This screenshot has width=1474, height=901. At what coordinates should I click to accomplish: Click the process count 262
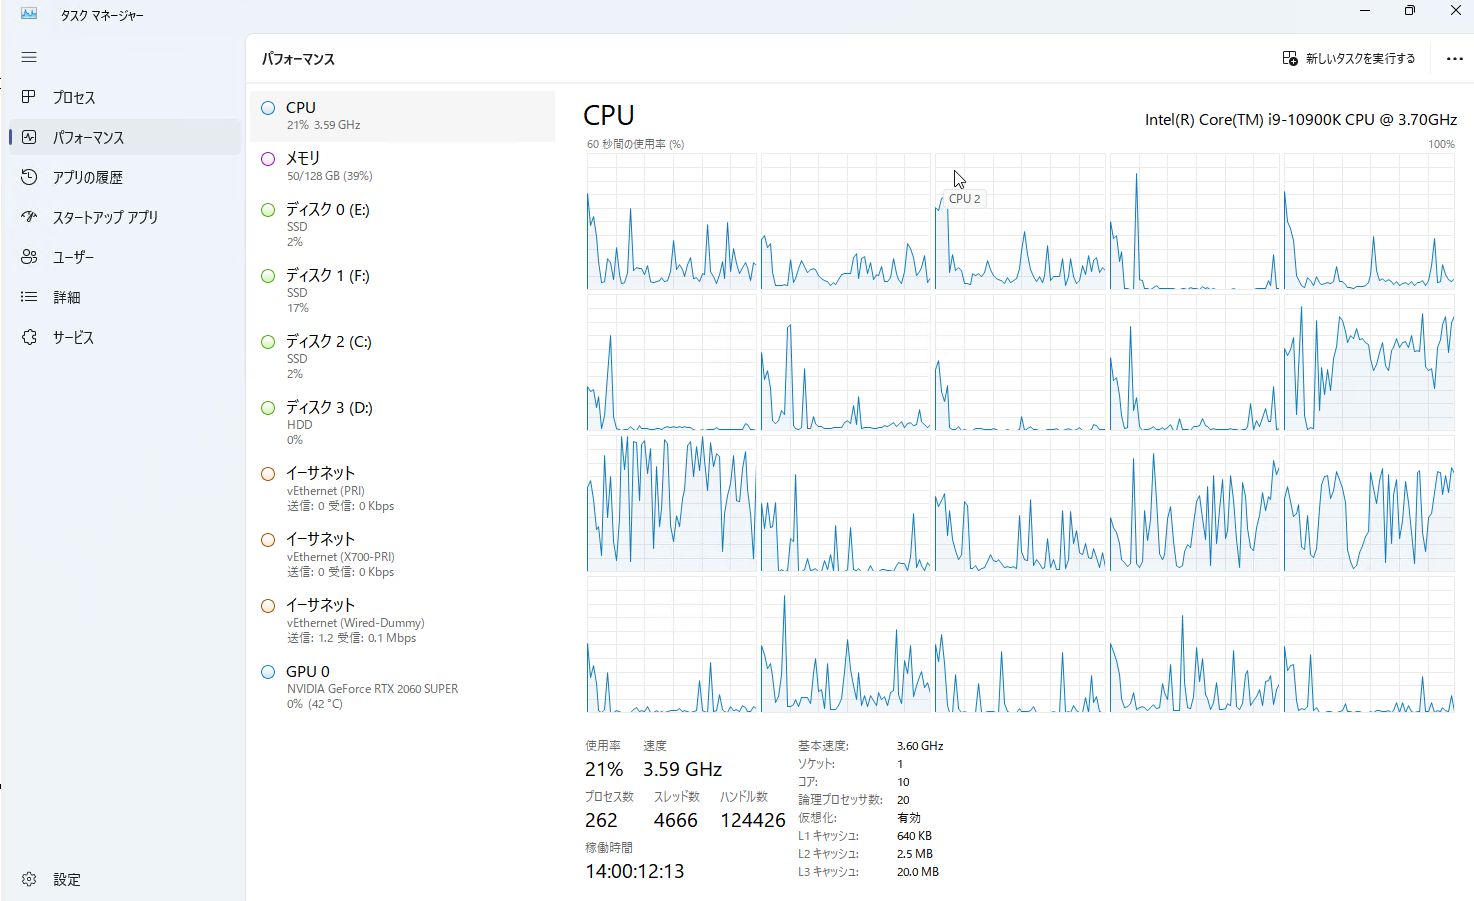coord(601,820)
